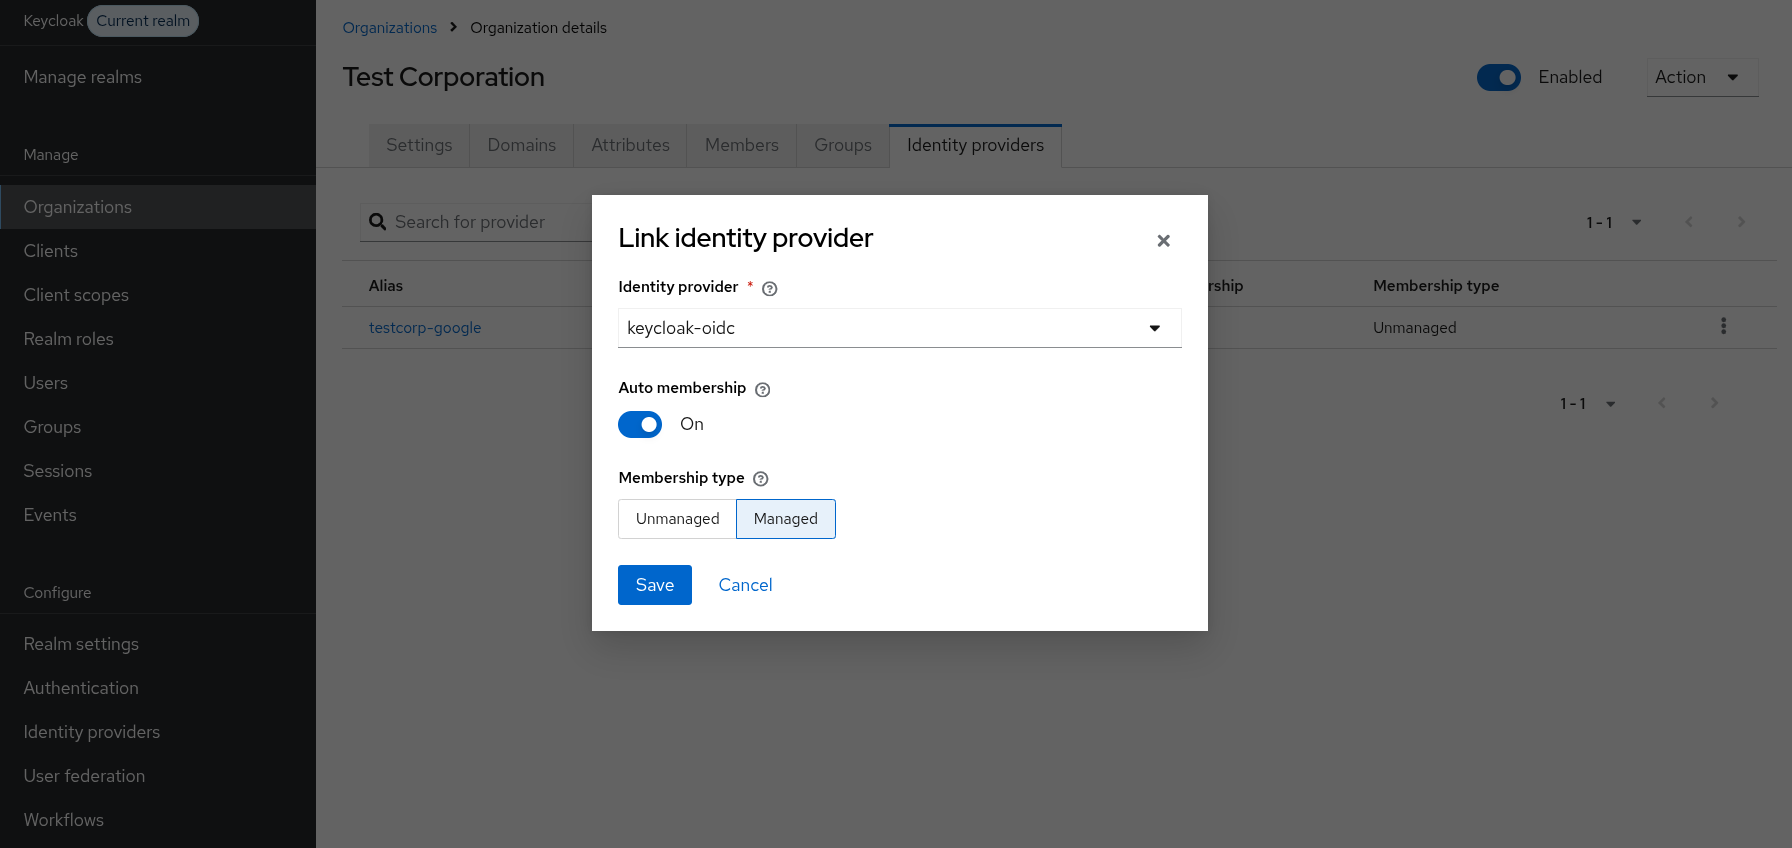Toggle Auto membership switch
Image resolution: width=1792 pixels, height=848 pixels.
[640, 425]
